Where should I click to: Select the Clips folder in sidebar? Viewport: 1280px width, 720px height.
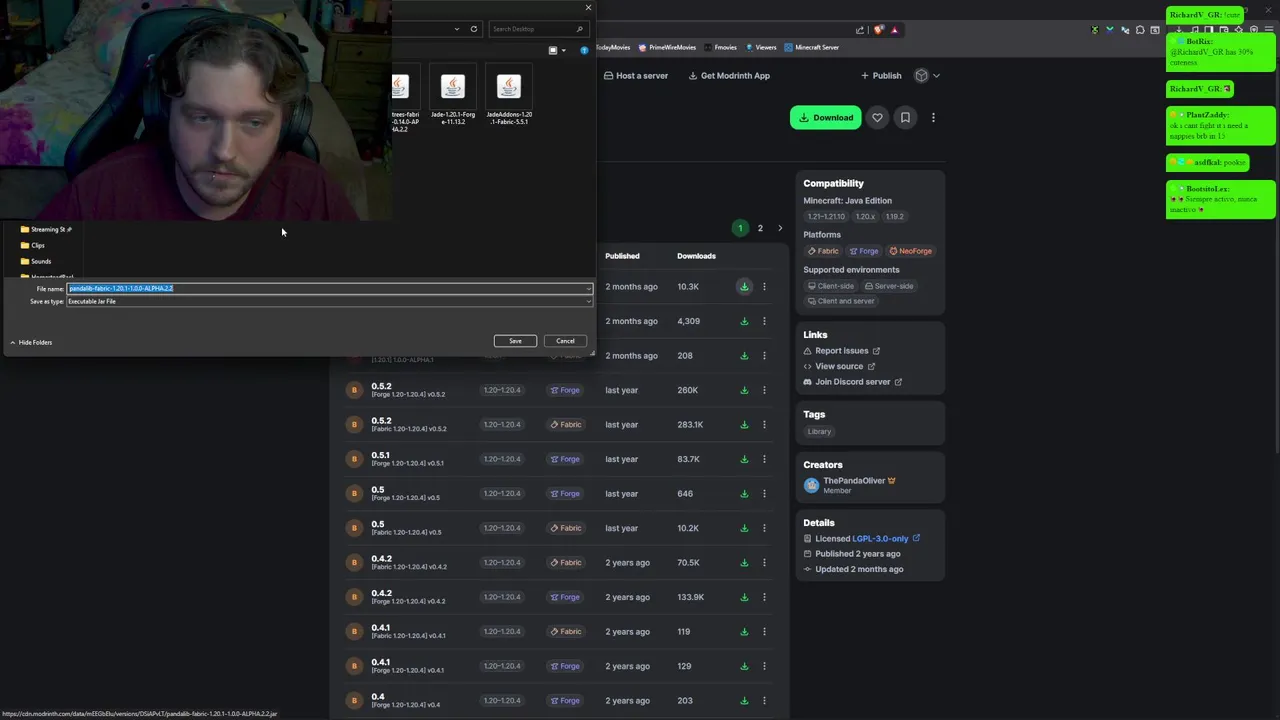click(33, 245)
